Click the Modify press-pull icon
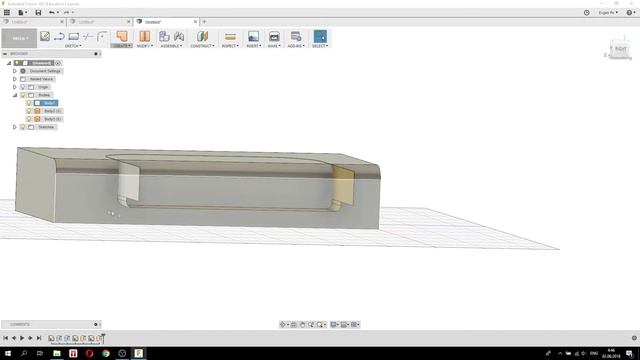Image resolution: width=640 pixels, height=360 pixels. click(144, 36)
